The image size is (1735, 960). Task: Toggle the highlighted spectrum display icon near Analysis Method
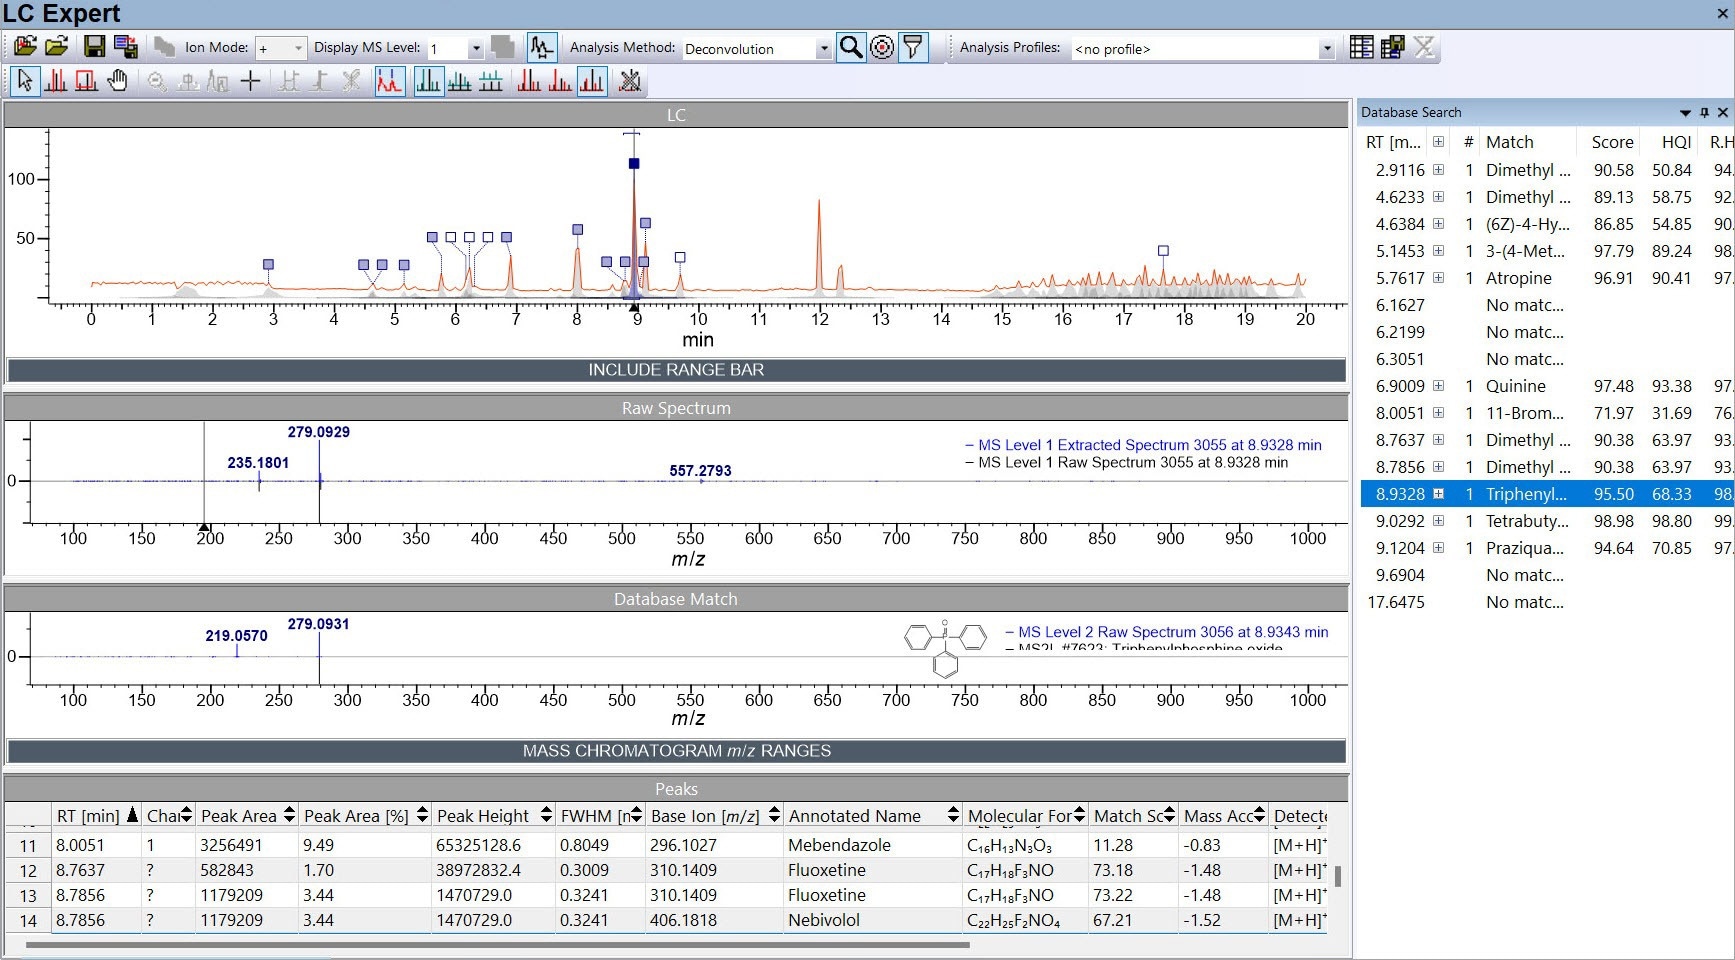click(541, 47)
